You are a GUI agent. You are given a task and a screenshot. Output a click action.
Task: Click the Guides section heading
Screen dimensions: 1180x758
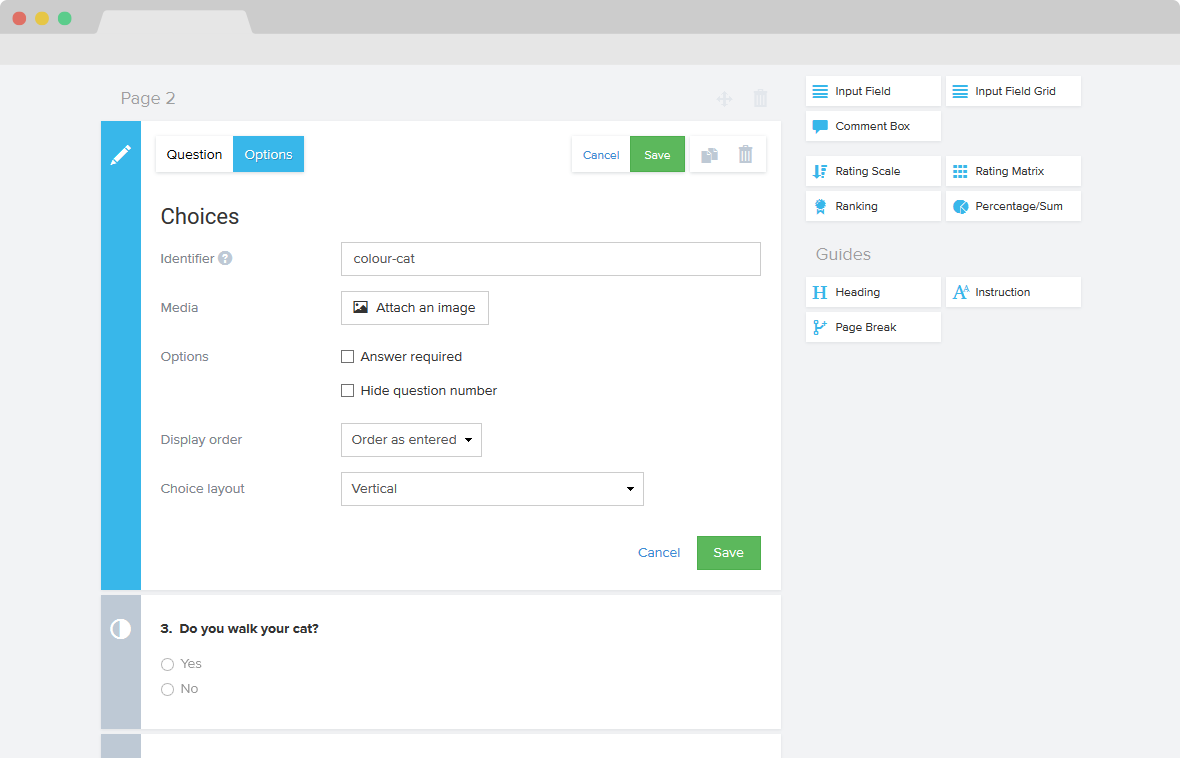pos(843,254)
